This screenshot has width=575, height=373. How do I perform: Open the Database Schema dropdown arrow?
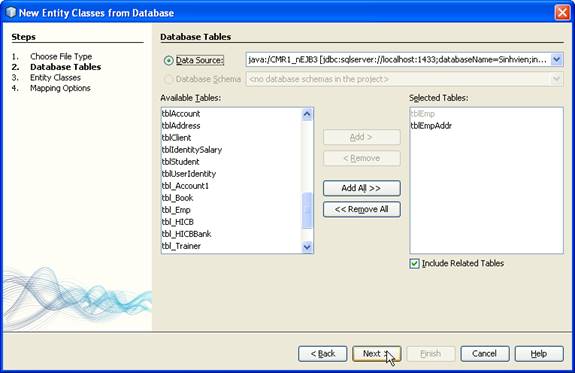click(557, 79)
